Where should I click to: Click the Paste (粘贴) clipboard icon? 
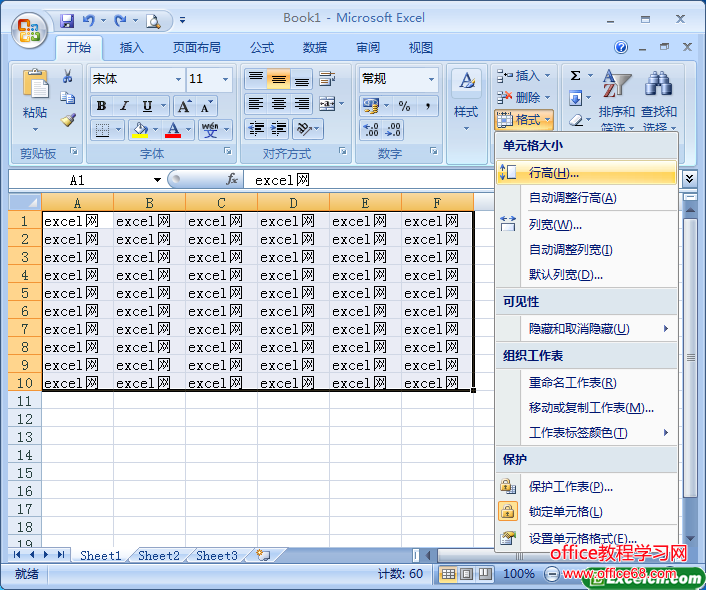coord(35,88)
